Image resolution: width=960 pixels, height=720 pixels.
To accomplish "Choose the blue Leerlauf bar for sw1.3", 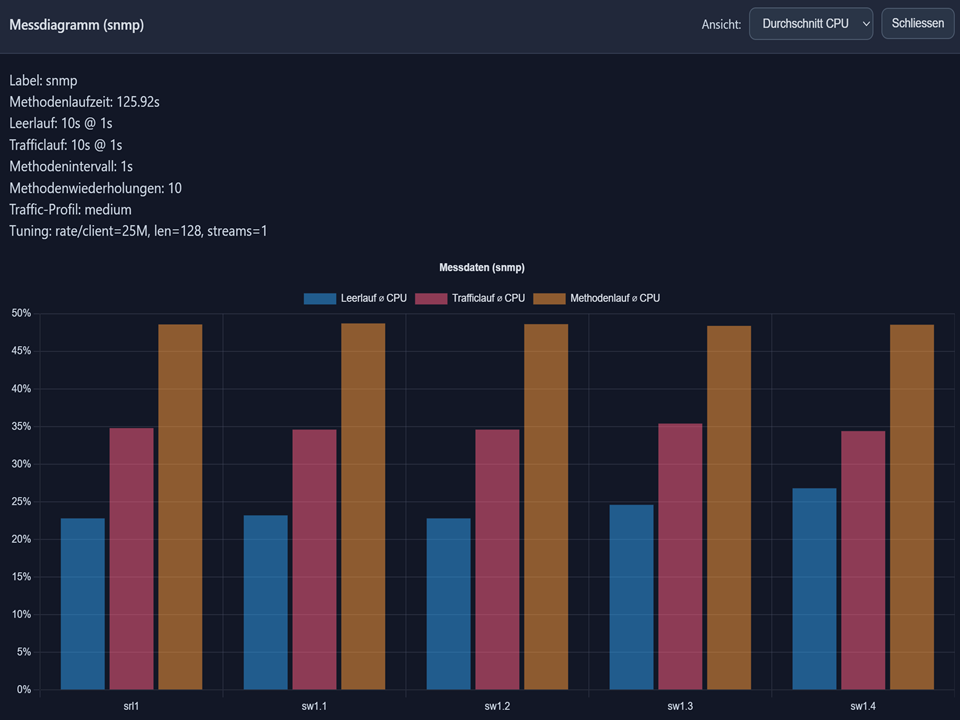I will click(x=631, y=597).
